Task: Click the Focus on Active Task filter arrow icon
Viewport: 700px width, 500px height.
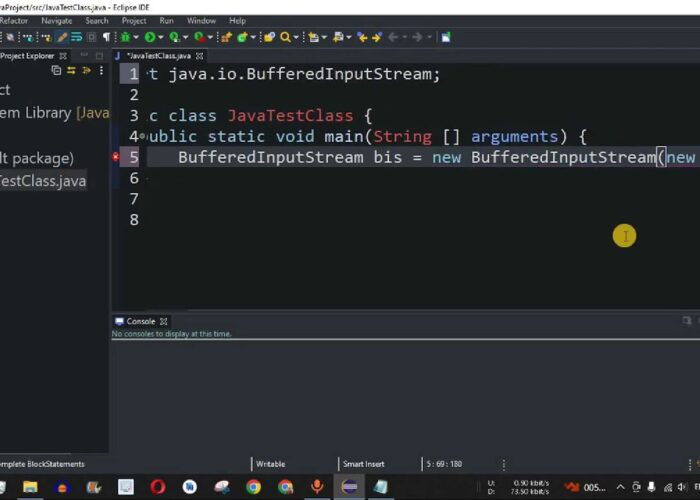Action: pyautogui.click(x=86, y=71)
